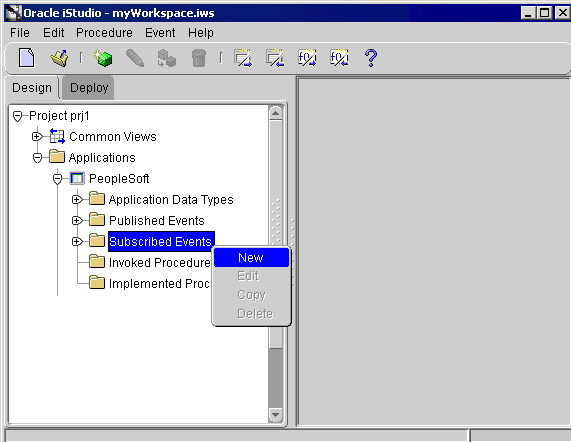
Task: Select the Common Views tree label
Action: click(113, 137)
